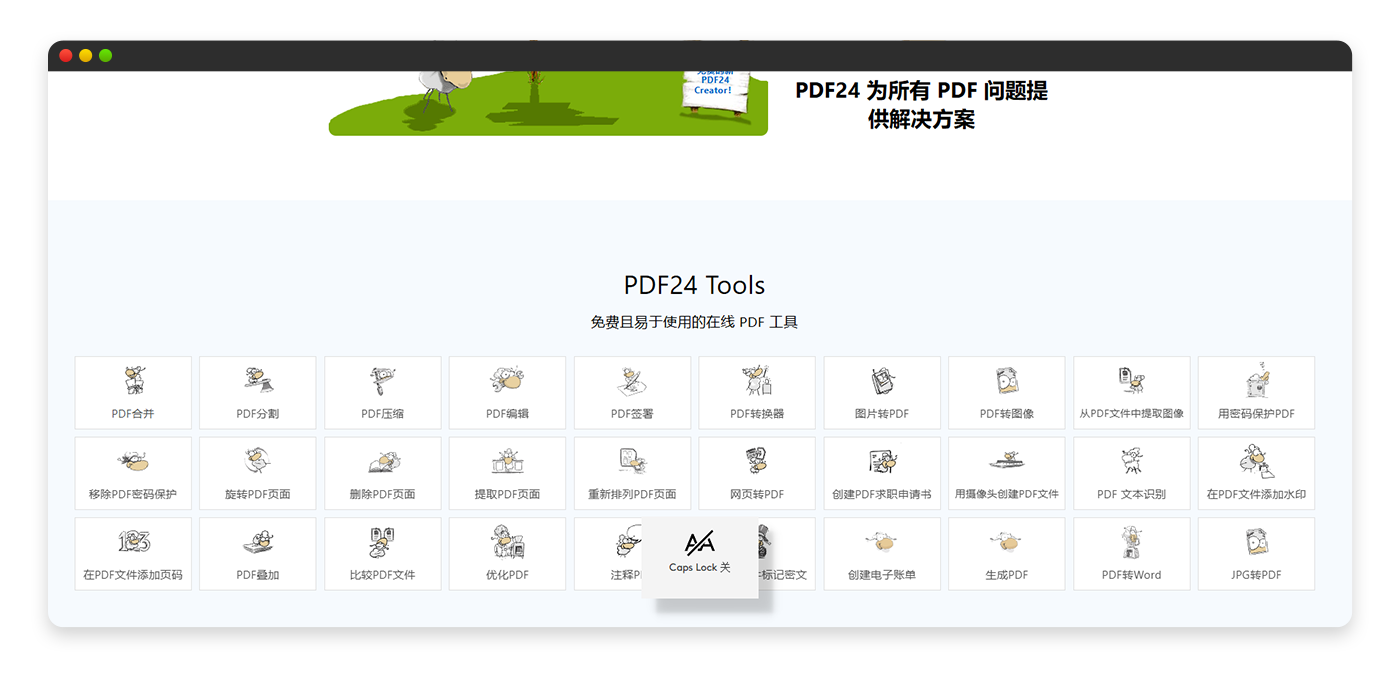Open the 用密码保护PDF tool

click(x=1256, y=393)
